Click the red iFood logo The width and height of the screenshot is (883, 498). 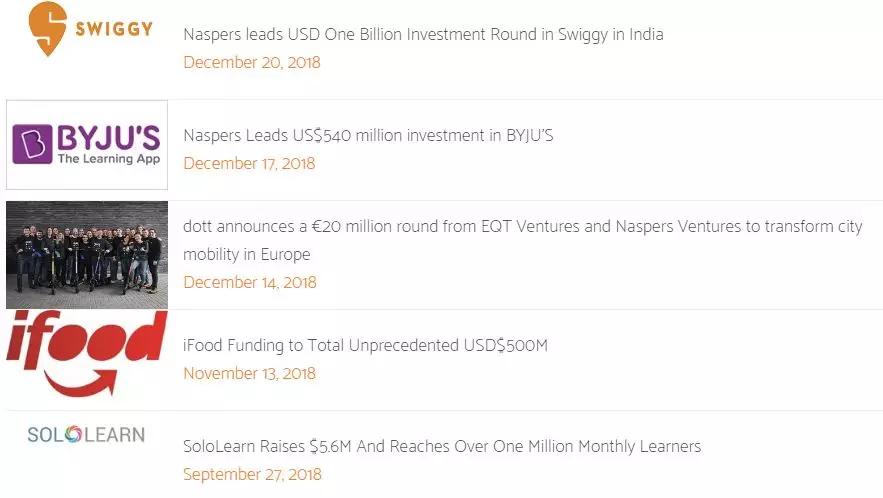click(86, 342)
